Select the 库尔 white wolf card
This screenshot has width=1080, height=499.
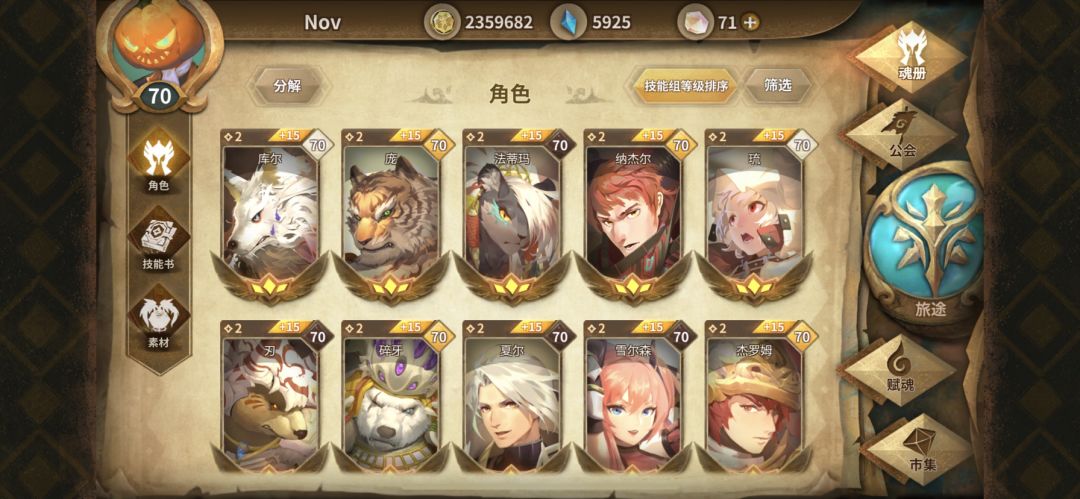click(271, 215)
